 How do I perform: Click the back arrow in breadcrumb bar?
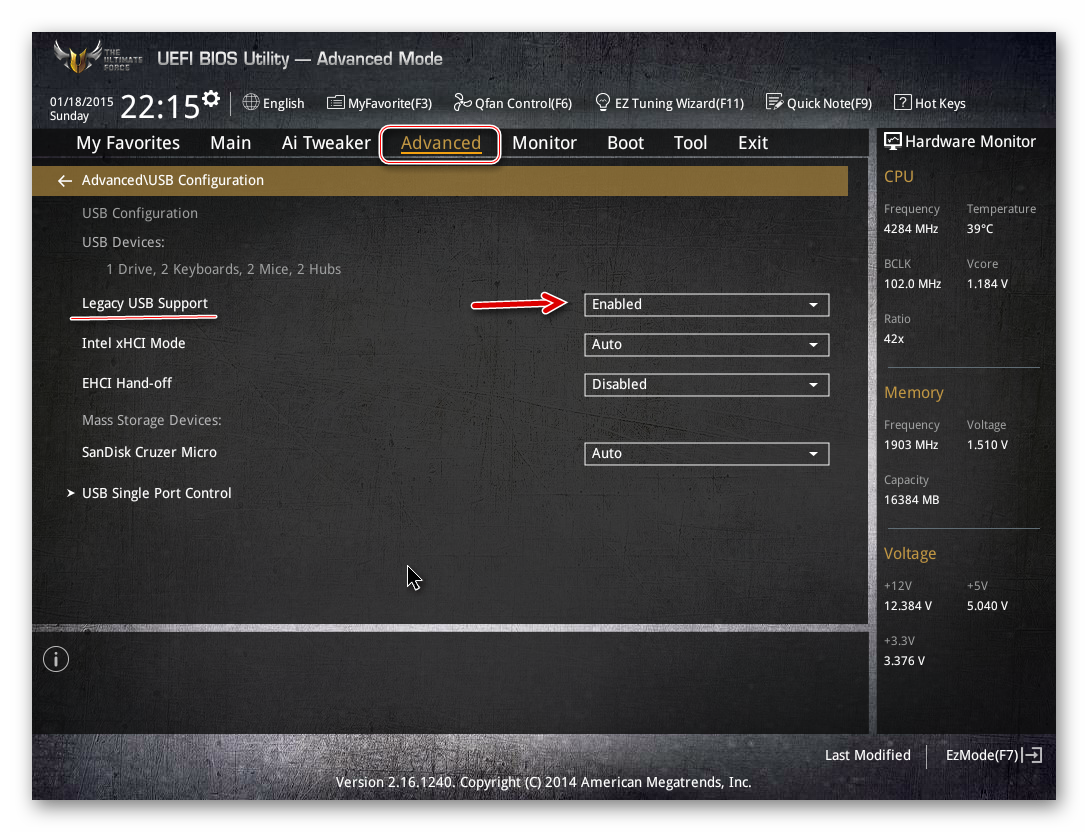point(65,181)
